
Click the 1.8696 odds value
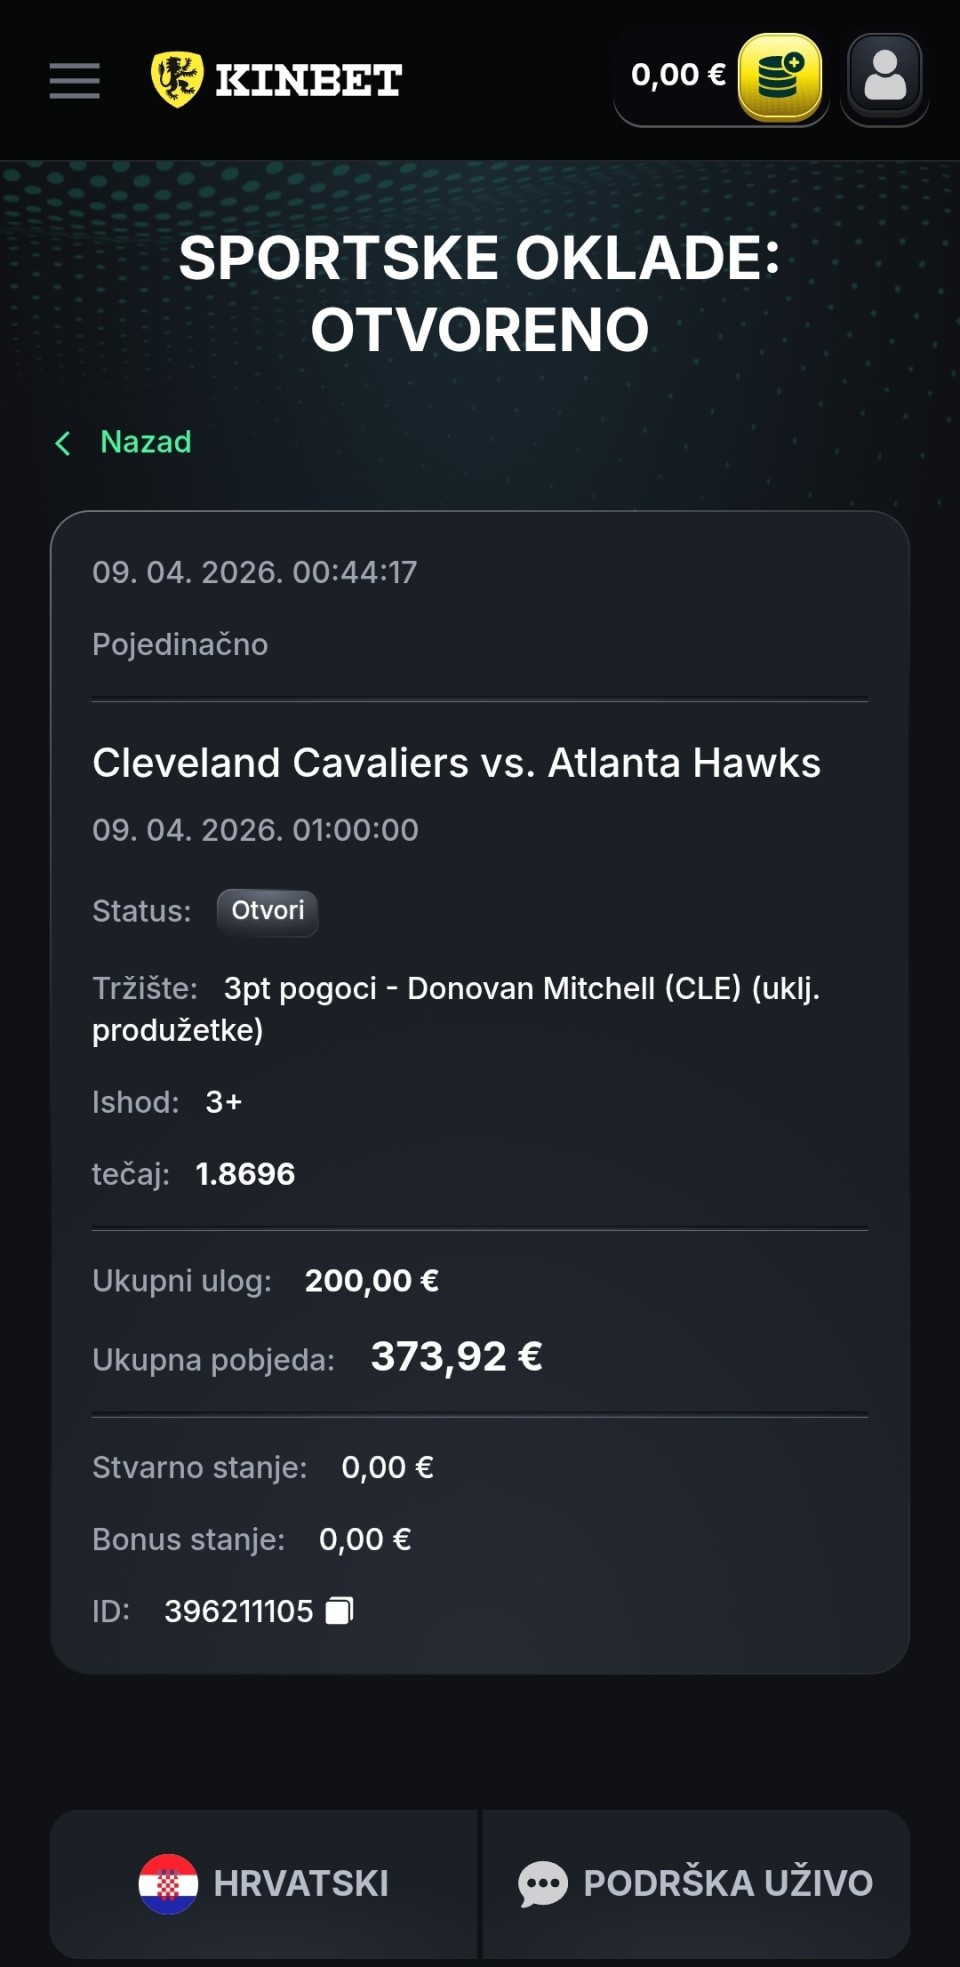(245, 1174)
